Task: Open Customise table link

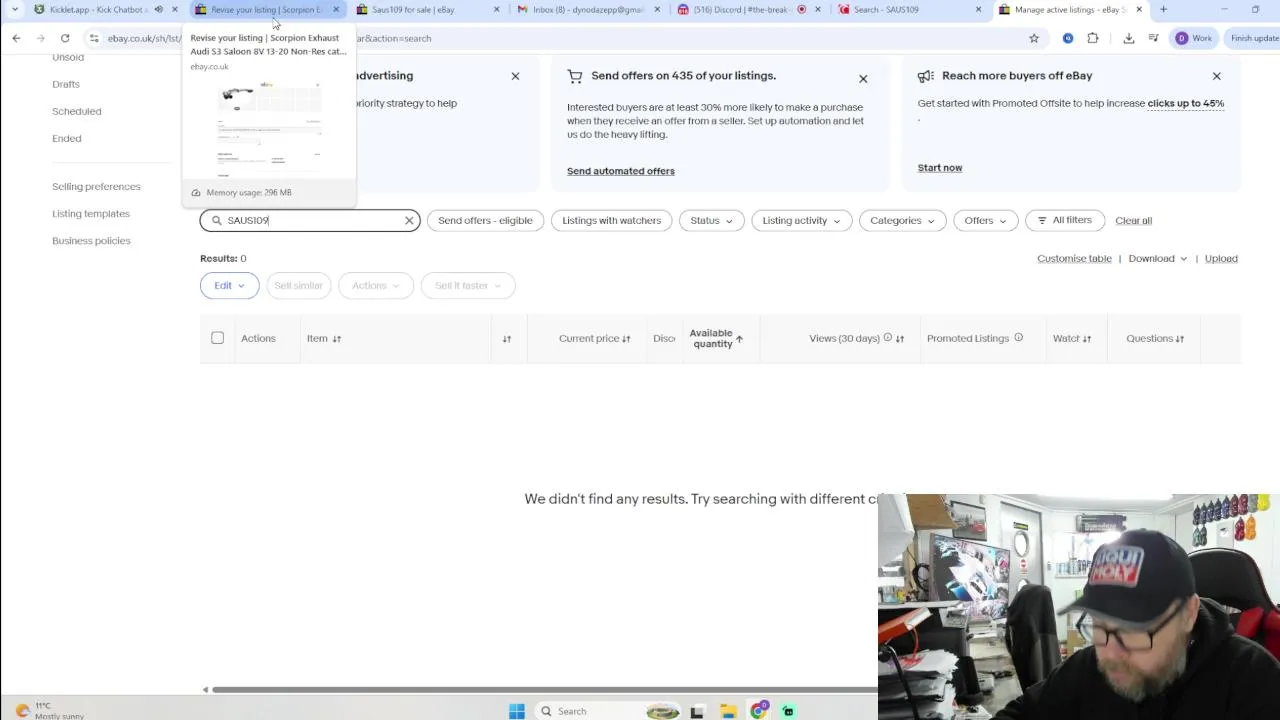Action: (1074, 258)
